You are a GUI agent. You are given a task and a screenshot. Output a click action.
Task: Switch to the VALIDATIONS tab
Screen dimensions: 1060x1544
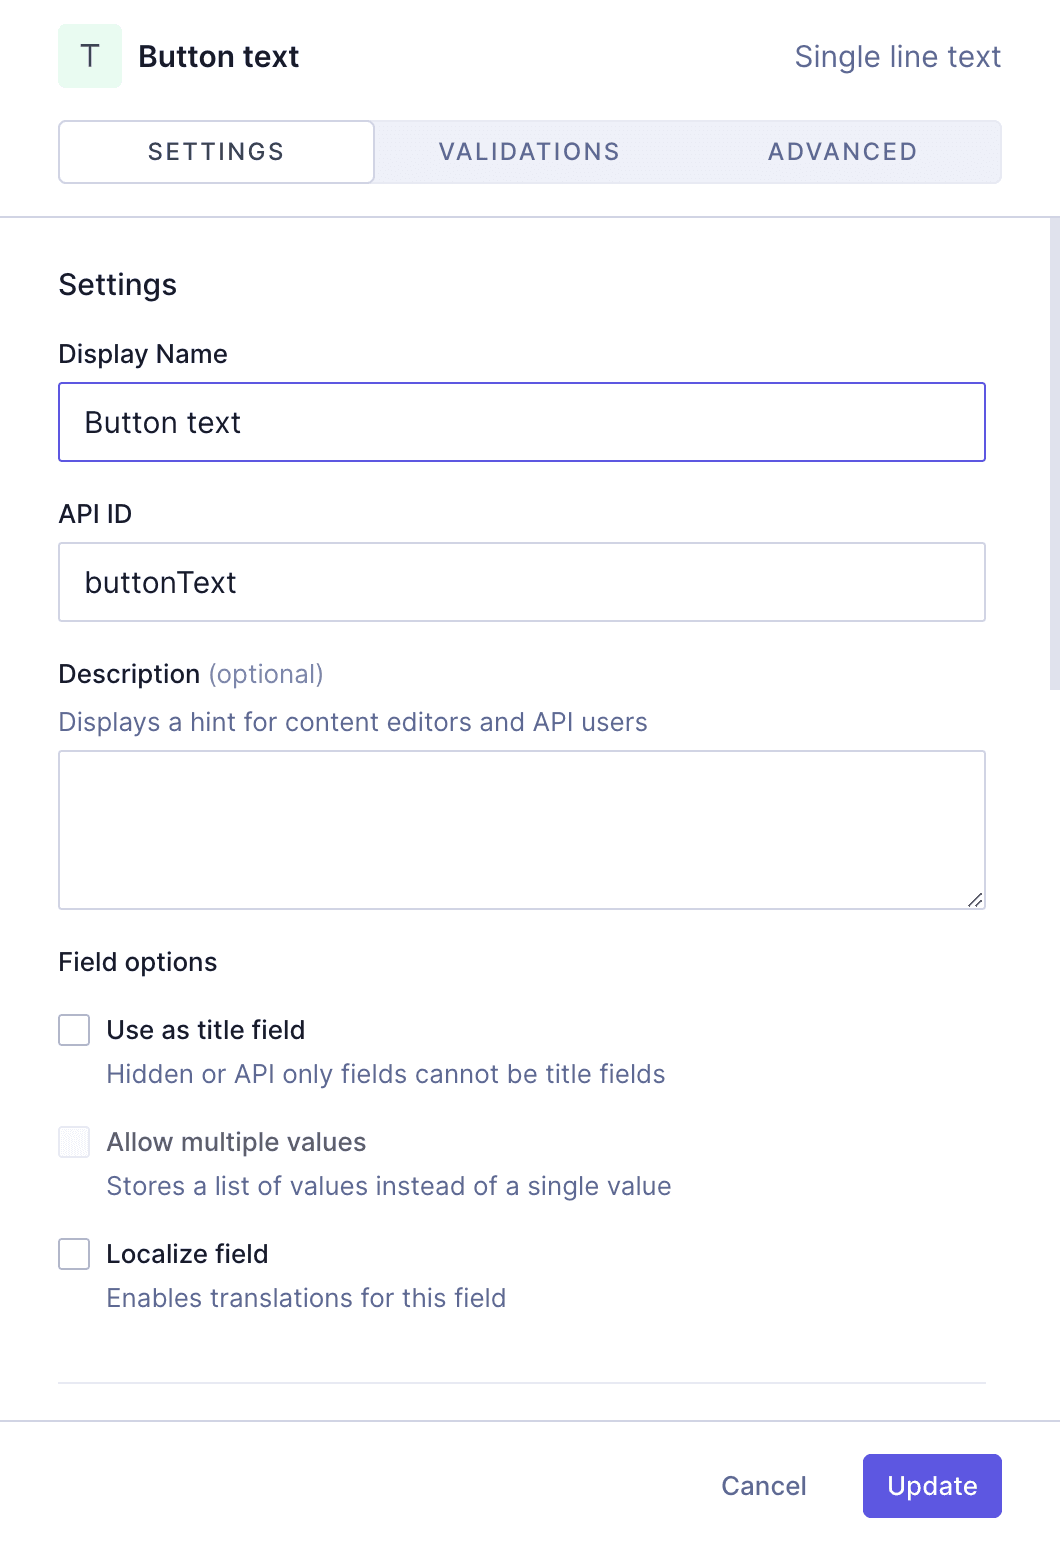(x=528, y=151)
